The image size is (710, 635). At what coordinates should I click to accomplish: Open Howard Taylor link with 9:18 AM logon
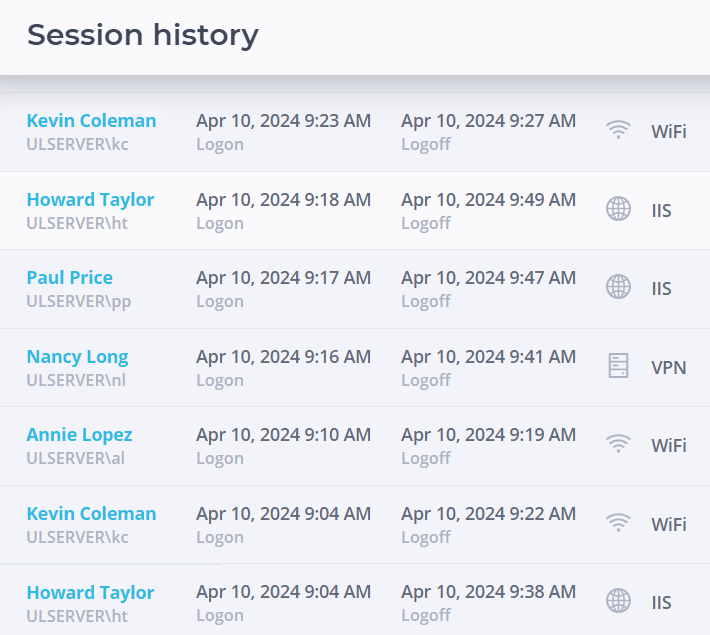pyautogui.click(x=91, y=200)
